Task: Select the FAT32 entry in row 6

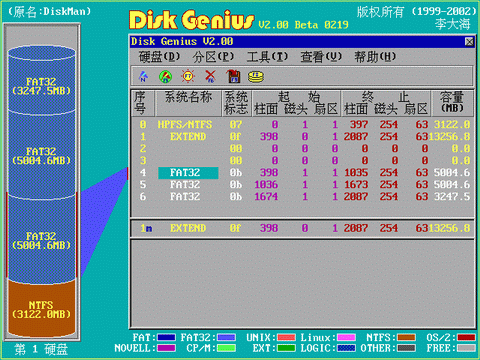Action: (x=185, y=197)
